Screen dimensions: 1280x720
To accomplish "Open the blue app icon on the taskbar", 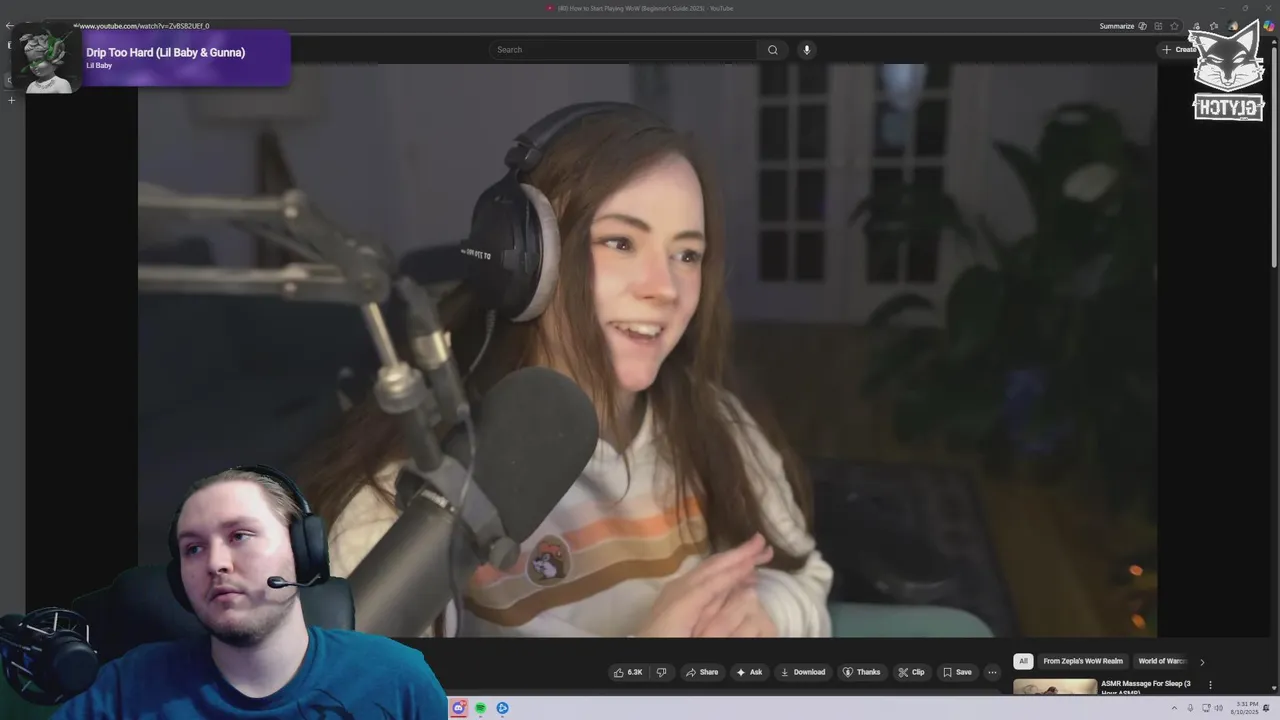I will (503, 708).
